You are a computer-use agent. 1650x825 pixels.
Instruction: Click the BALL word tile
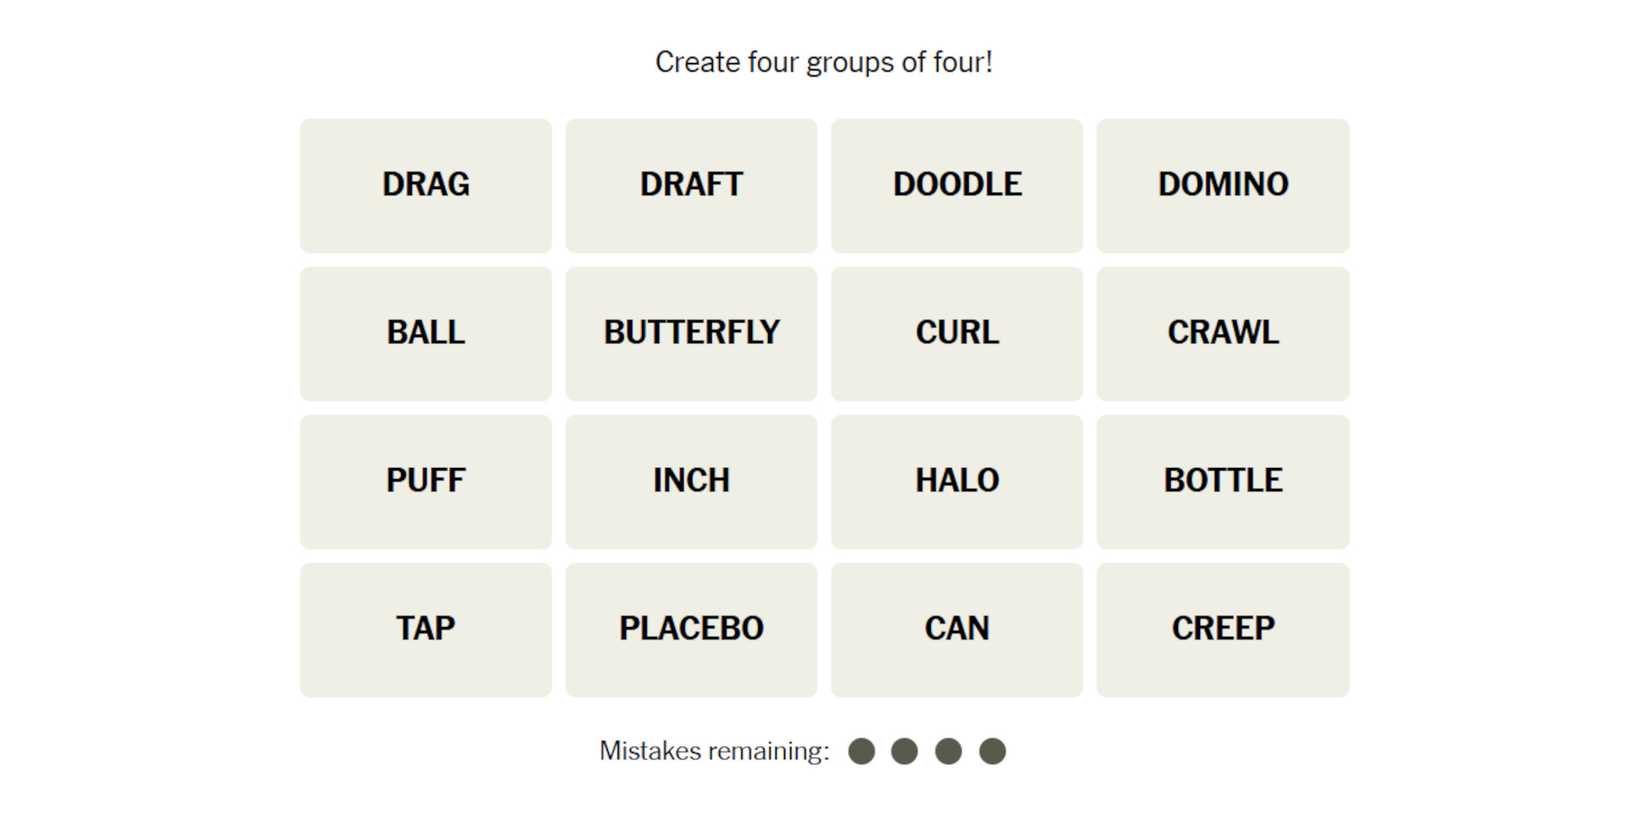point(425,333)
